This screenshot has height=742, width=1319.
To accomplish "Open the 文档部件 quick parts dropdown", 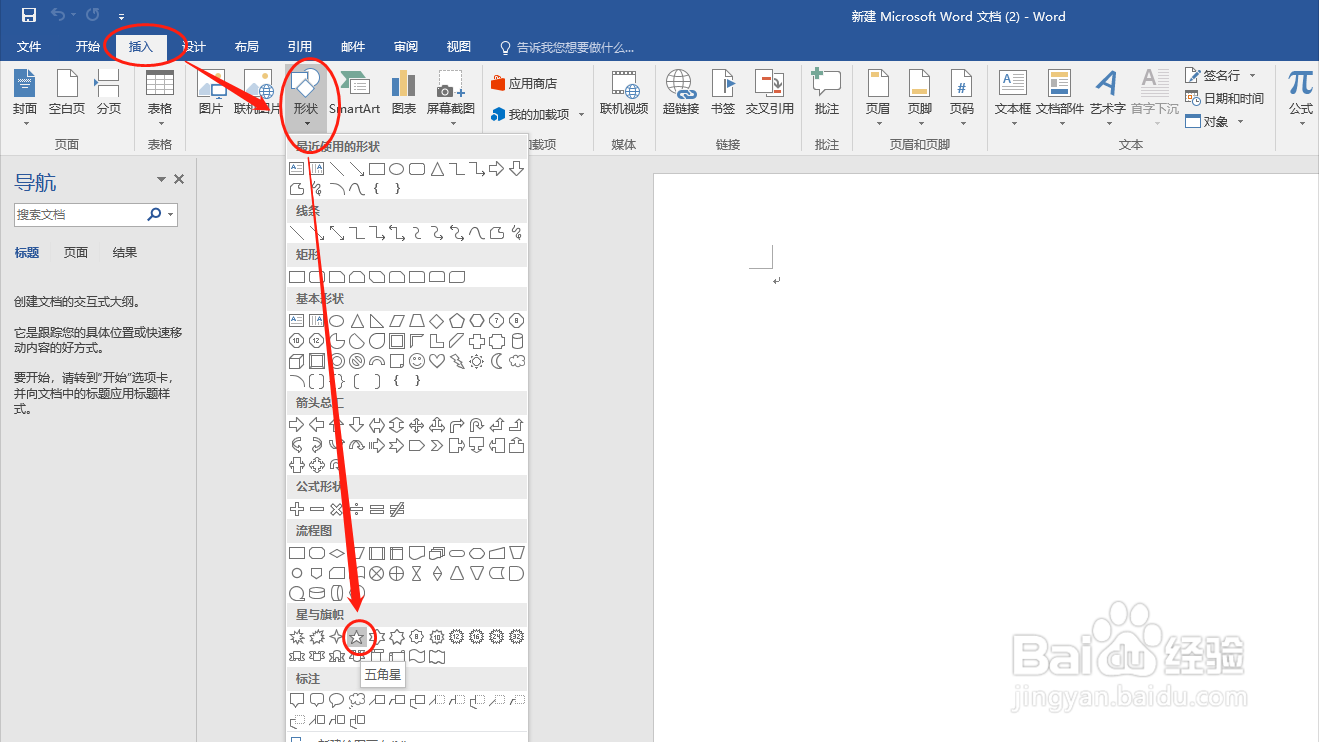I will point(1060,98).
